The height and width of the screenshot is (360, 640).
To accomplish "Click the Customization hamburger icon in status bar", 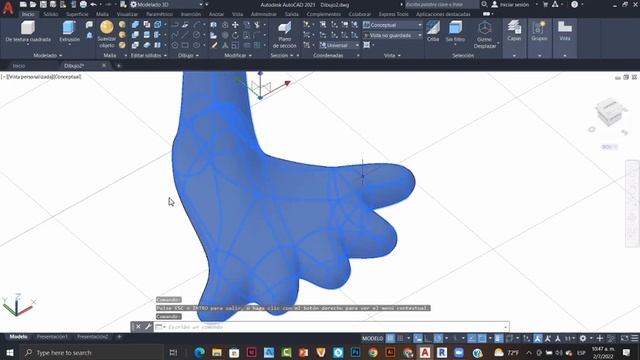I will [x=635, y=338].
